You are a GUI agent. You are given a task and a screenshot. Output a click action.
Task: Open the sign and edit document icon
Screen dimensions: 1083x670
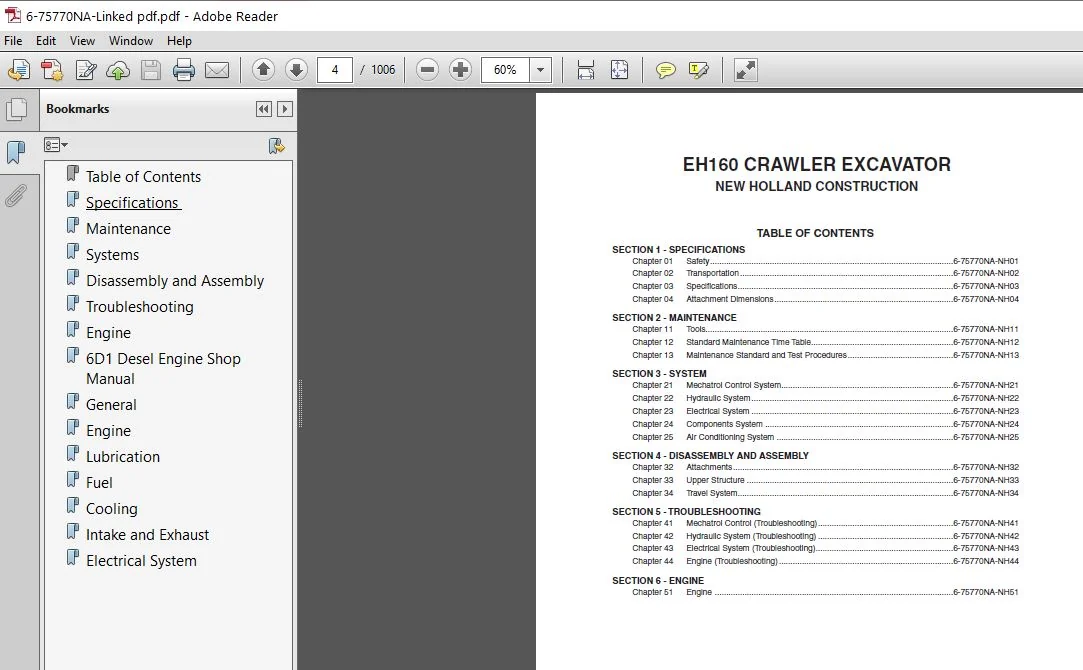coord(86,70)
